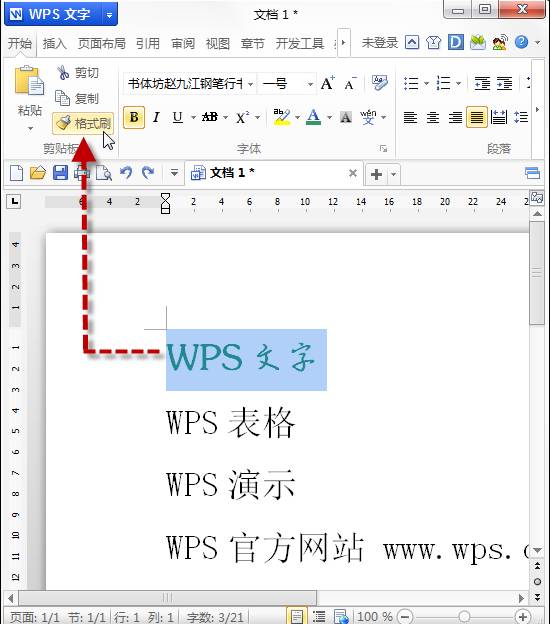Click the bullet list icon
This screenshot has height=624, width=550.
[411, 84]
